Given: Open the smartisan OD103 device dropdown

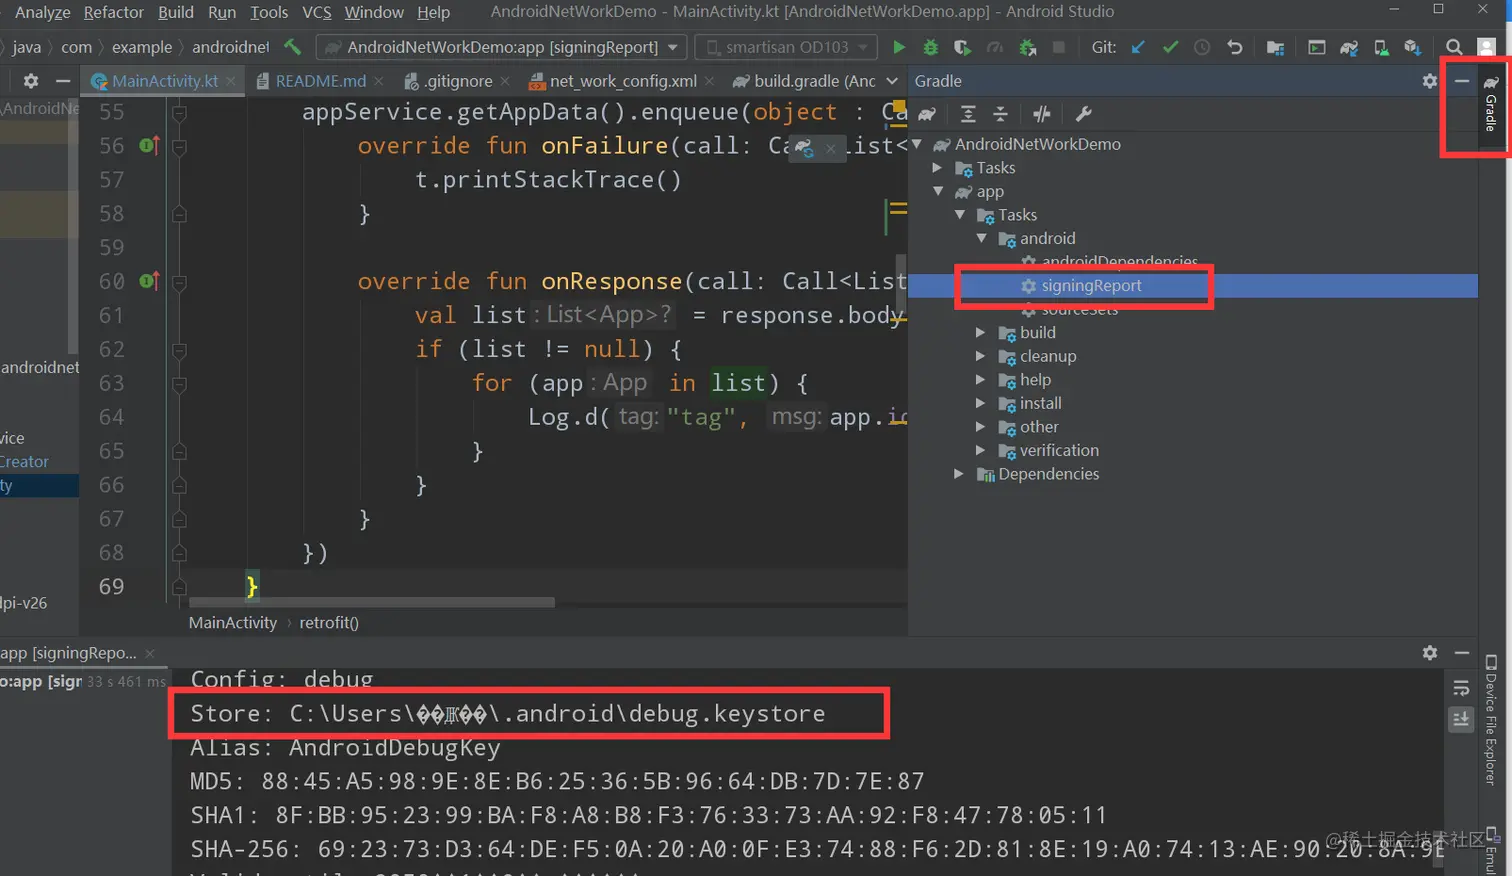Looking at the screenshot, I should (786, 47).
